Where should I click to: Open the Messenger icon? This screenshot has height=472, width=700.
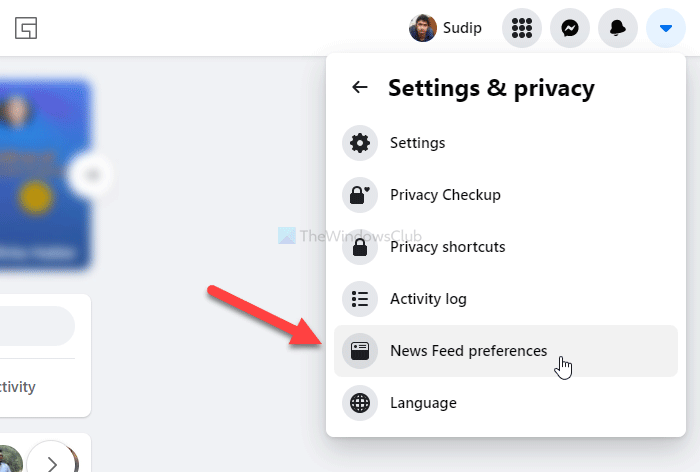coord(569,28)
